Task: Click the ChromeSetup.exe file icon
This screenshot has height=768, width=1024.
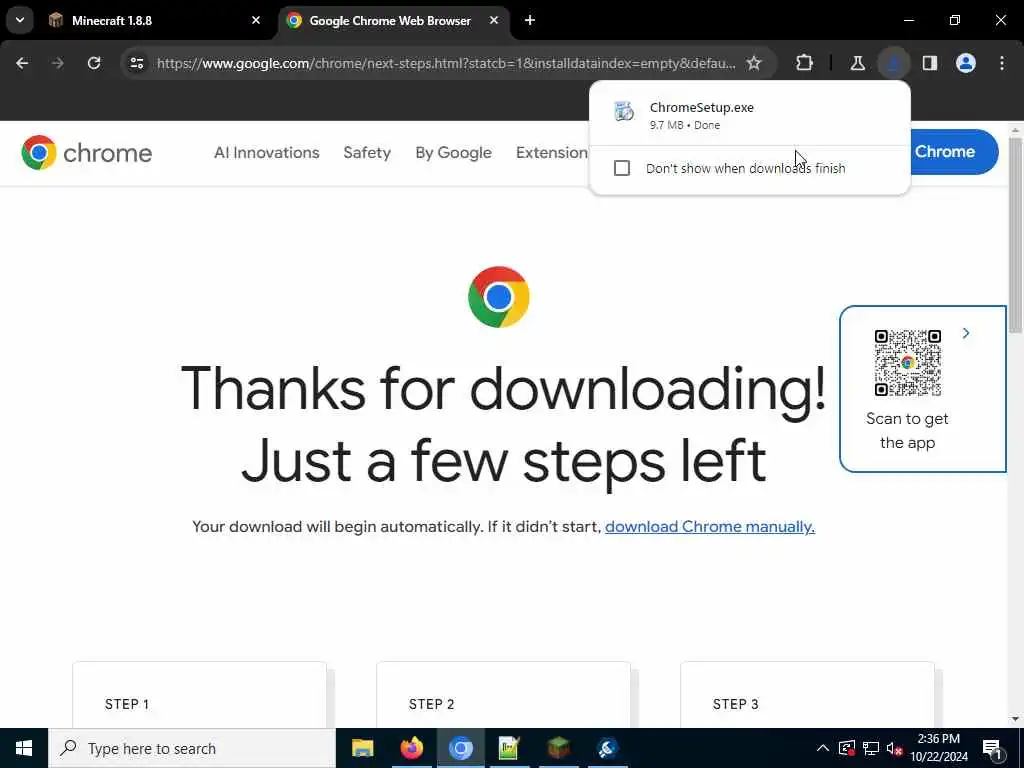Action: 624,112
